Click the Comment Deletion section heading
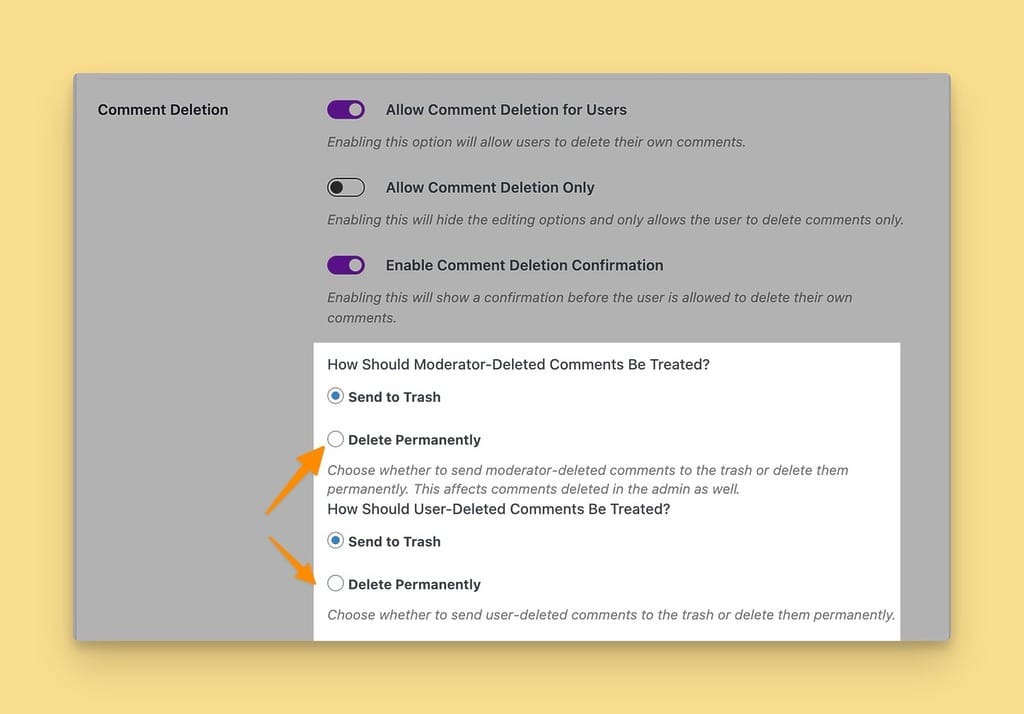This screenshot has width=1024, height=714. pyautogui.click(x=162, y=109)
